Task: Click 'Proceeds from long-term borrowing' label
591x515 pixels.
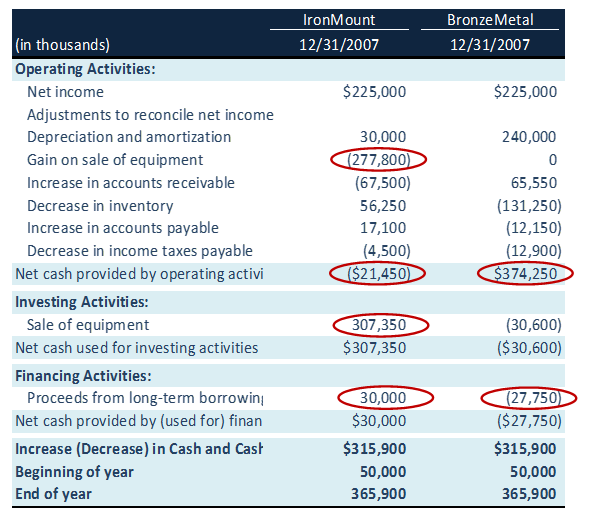Action: [x=145, y=398]
